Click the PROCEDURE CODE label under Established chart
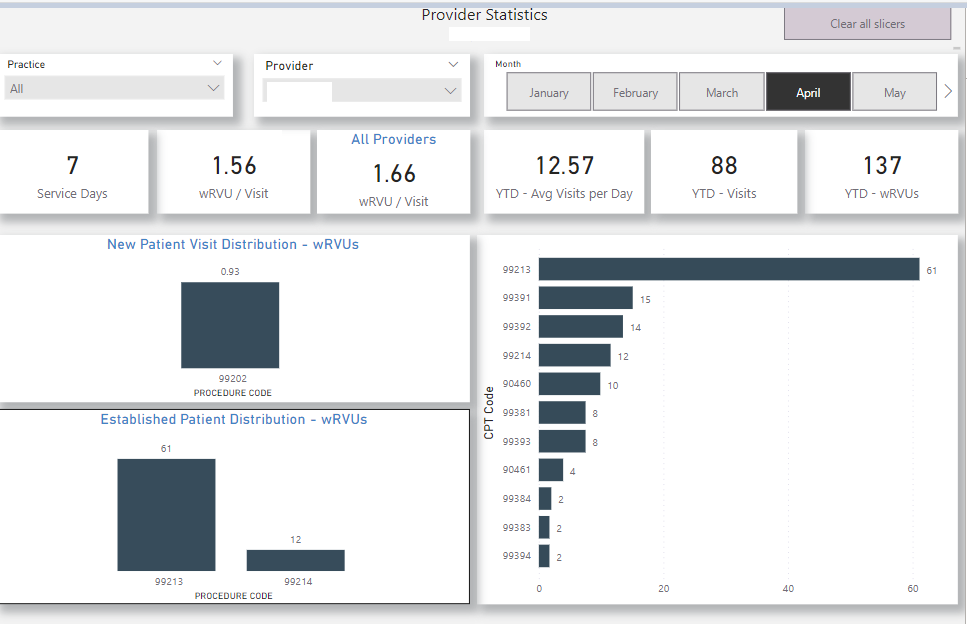Viewport: 967px width, 624px height. pyautogui.click(x=234, y=596)
